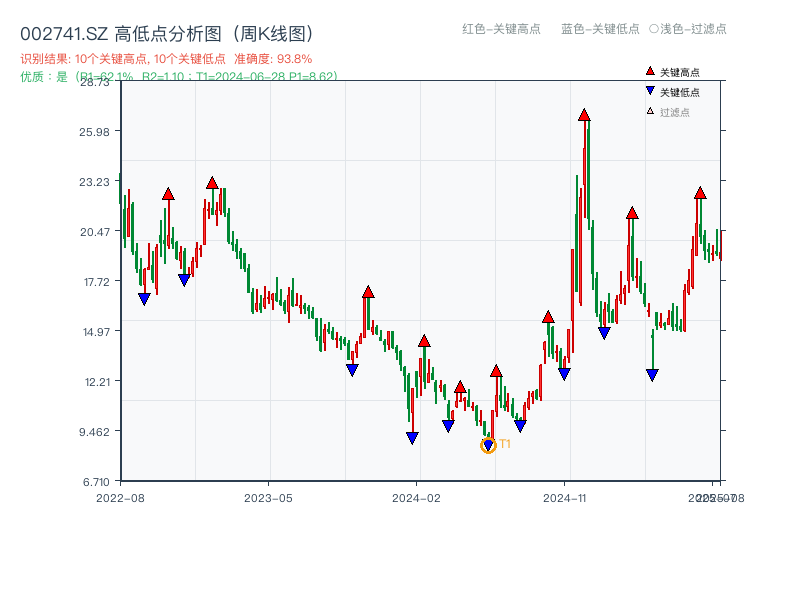Click the first red peak marker near 2022-08
Screen dimensions: 800x600
(x=167, y=193)
